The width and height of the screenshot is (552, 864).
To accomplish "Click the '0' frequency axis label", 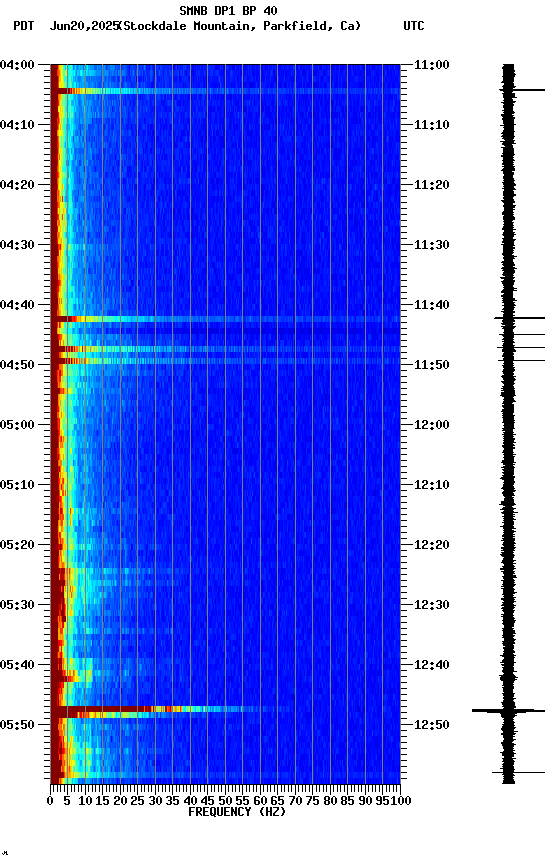I will click(50, 802).
